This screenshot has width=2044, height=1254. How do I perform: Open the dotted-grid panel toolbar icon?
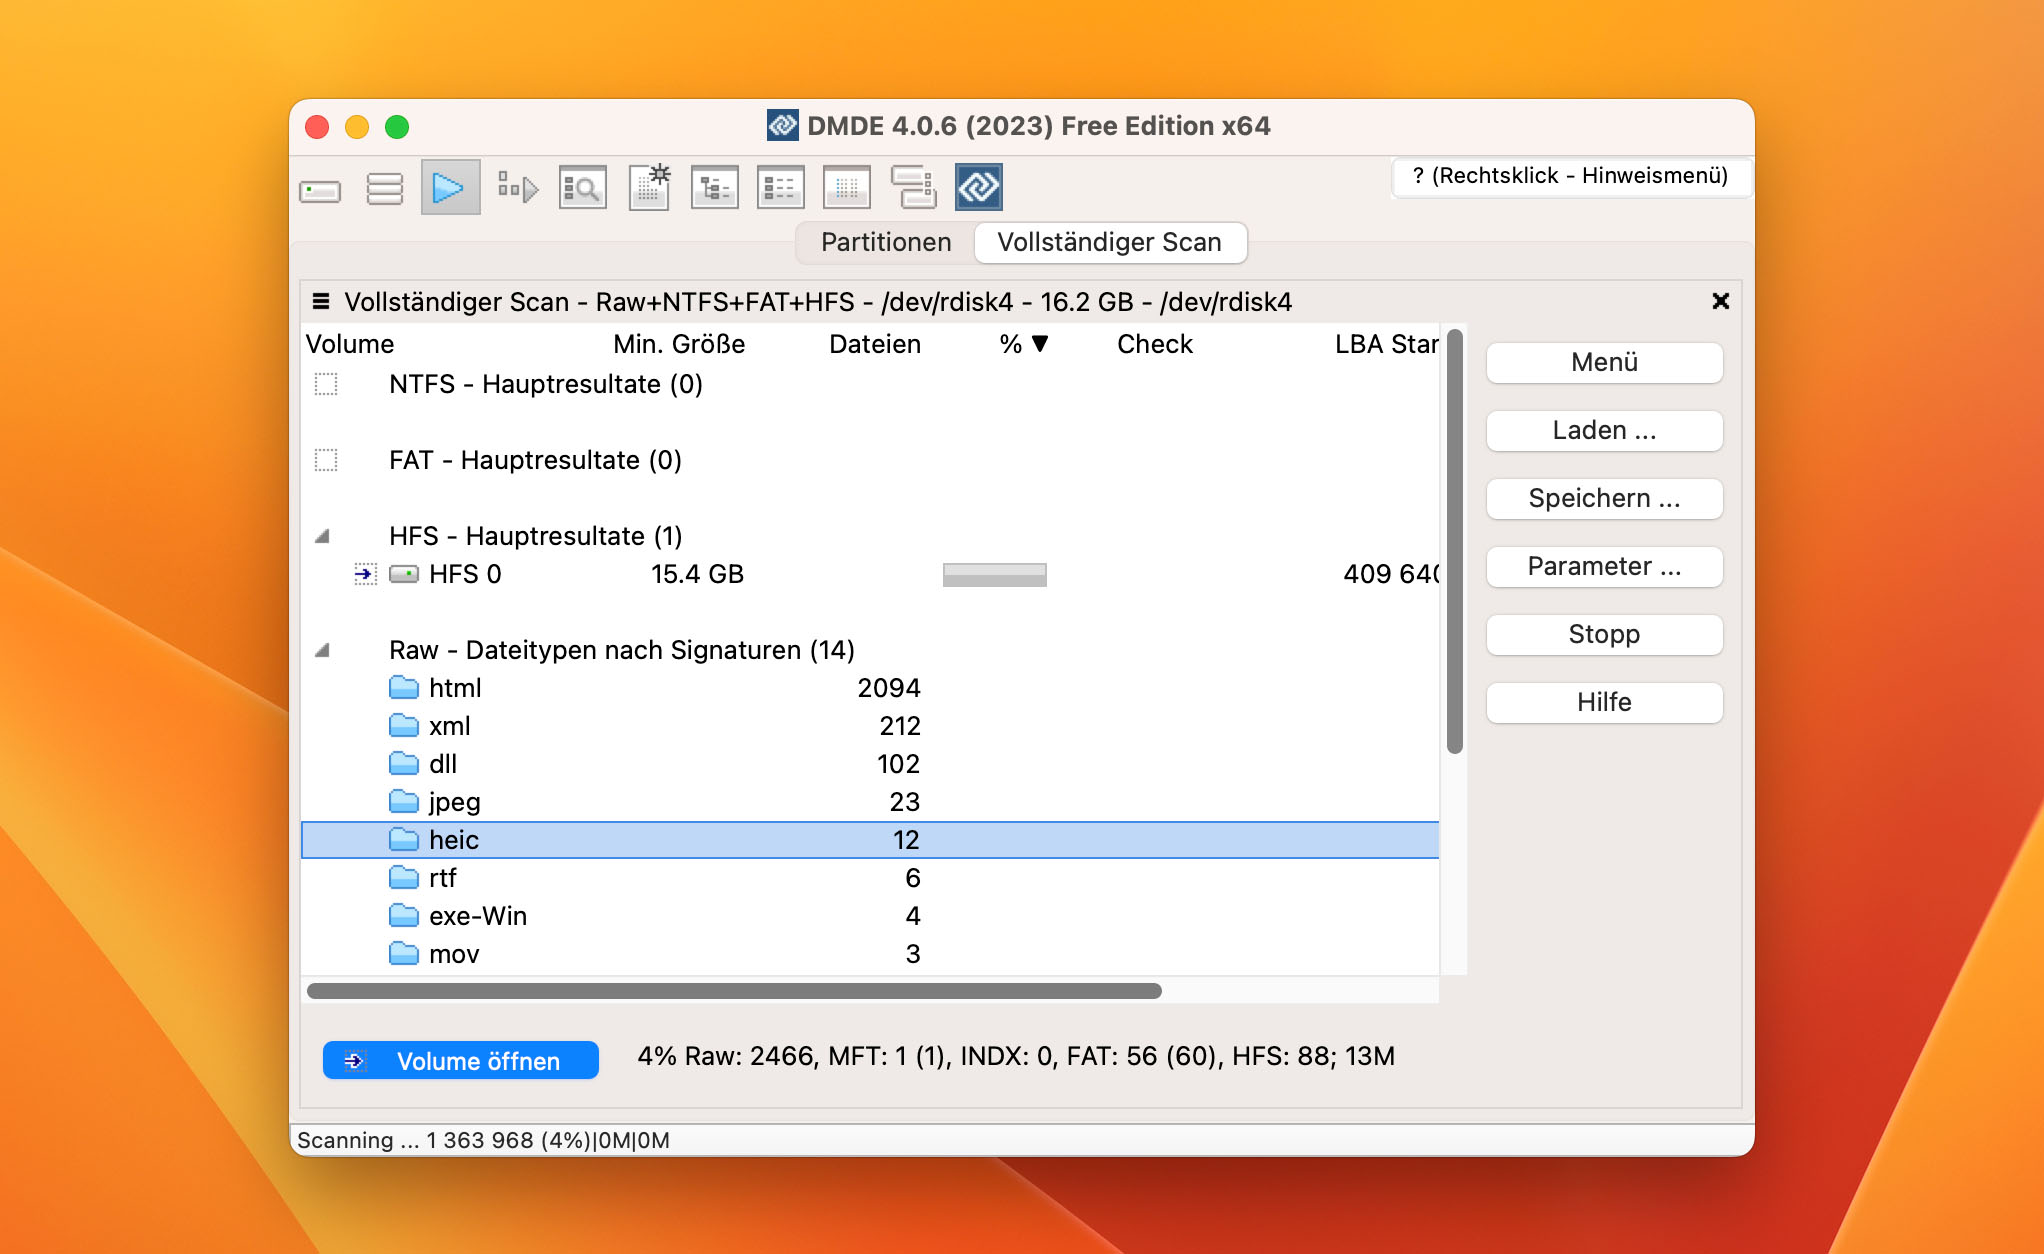[x=847, y=187]
